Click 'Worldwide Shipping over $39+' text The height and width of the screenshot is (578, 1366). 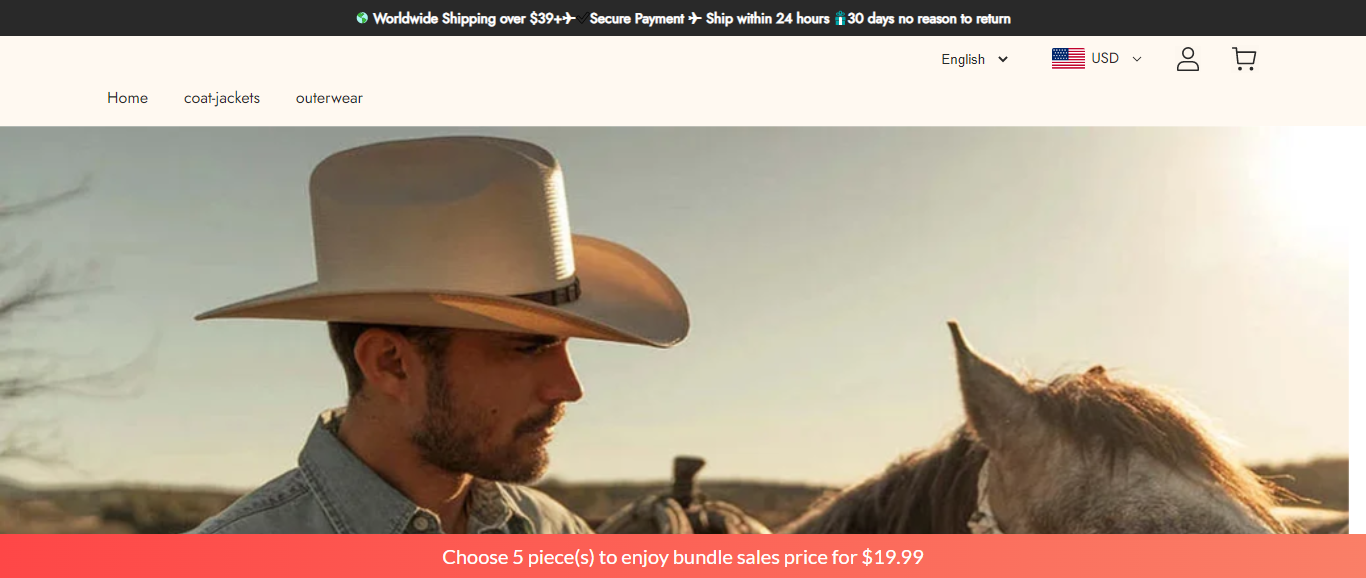click(466, 18)
